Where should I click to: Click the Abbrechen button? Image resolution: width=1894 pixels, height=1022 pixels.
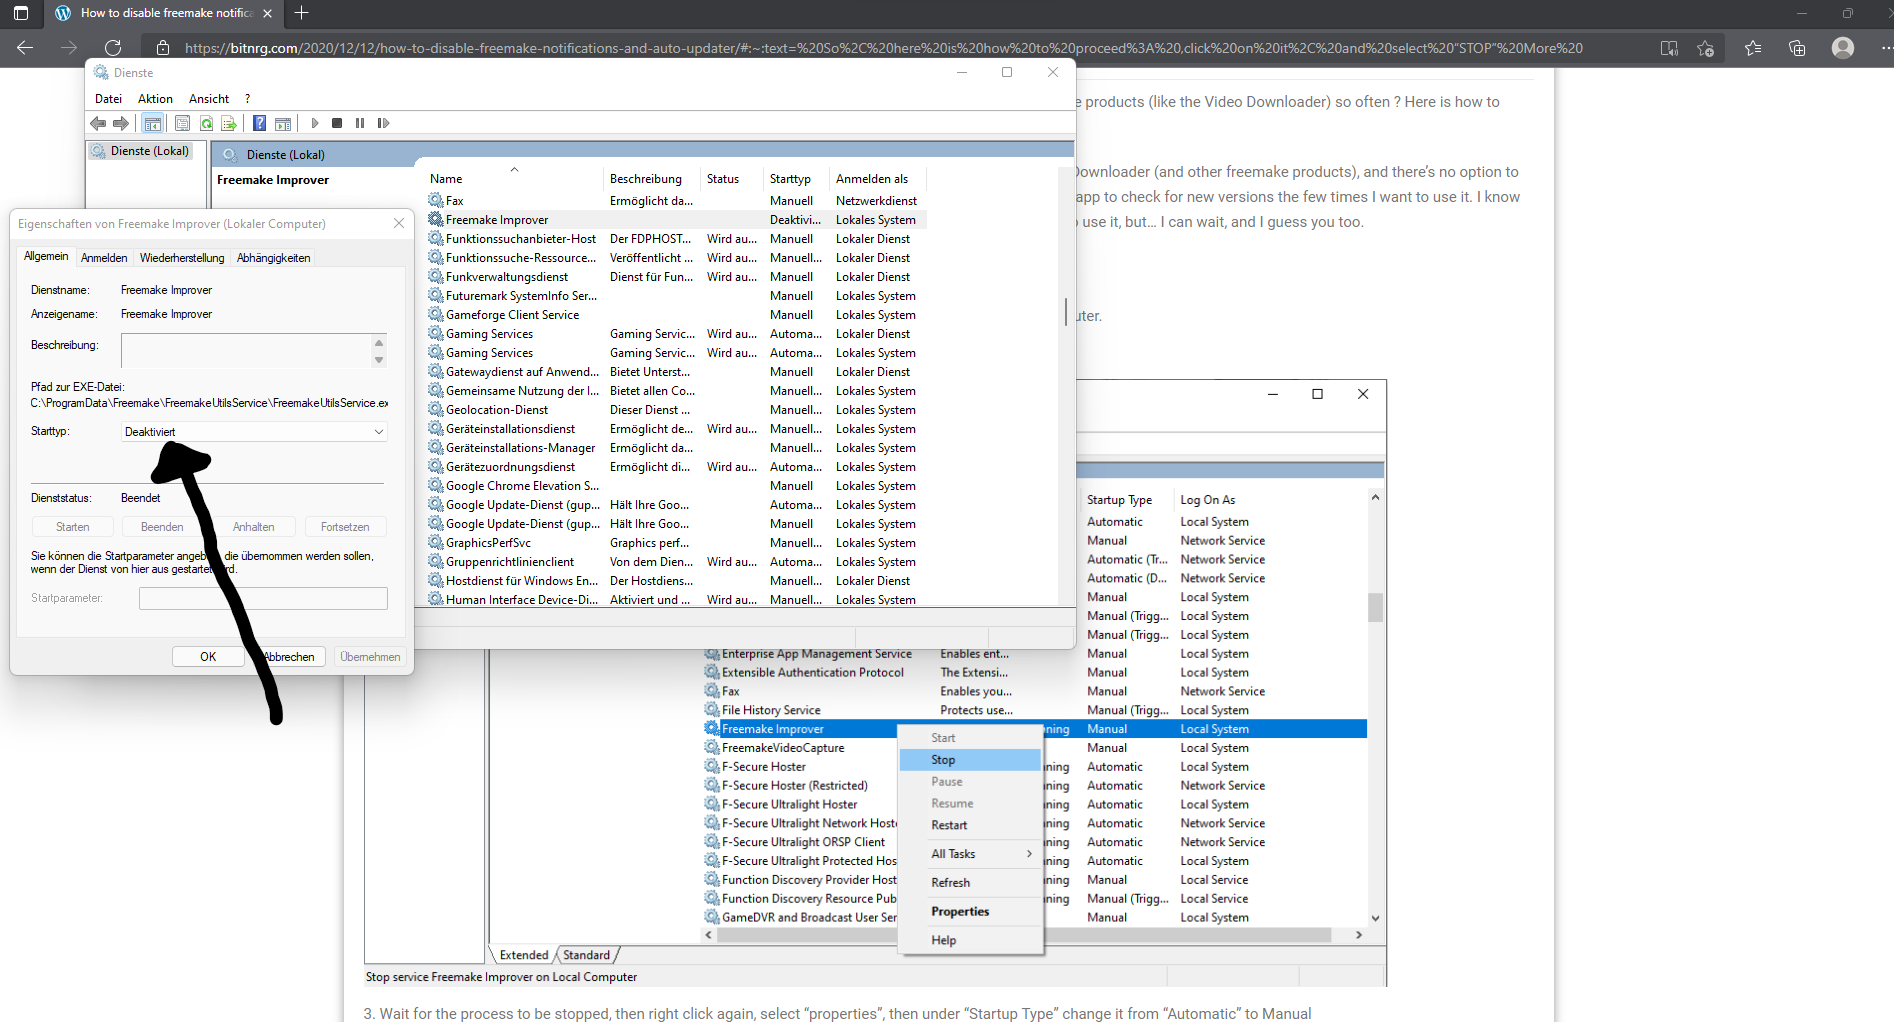click(x=289, y=657)
